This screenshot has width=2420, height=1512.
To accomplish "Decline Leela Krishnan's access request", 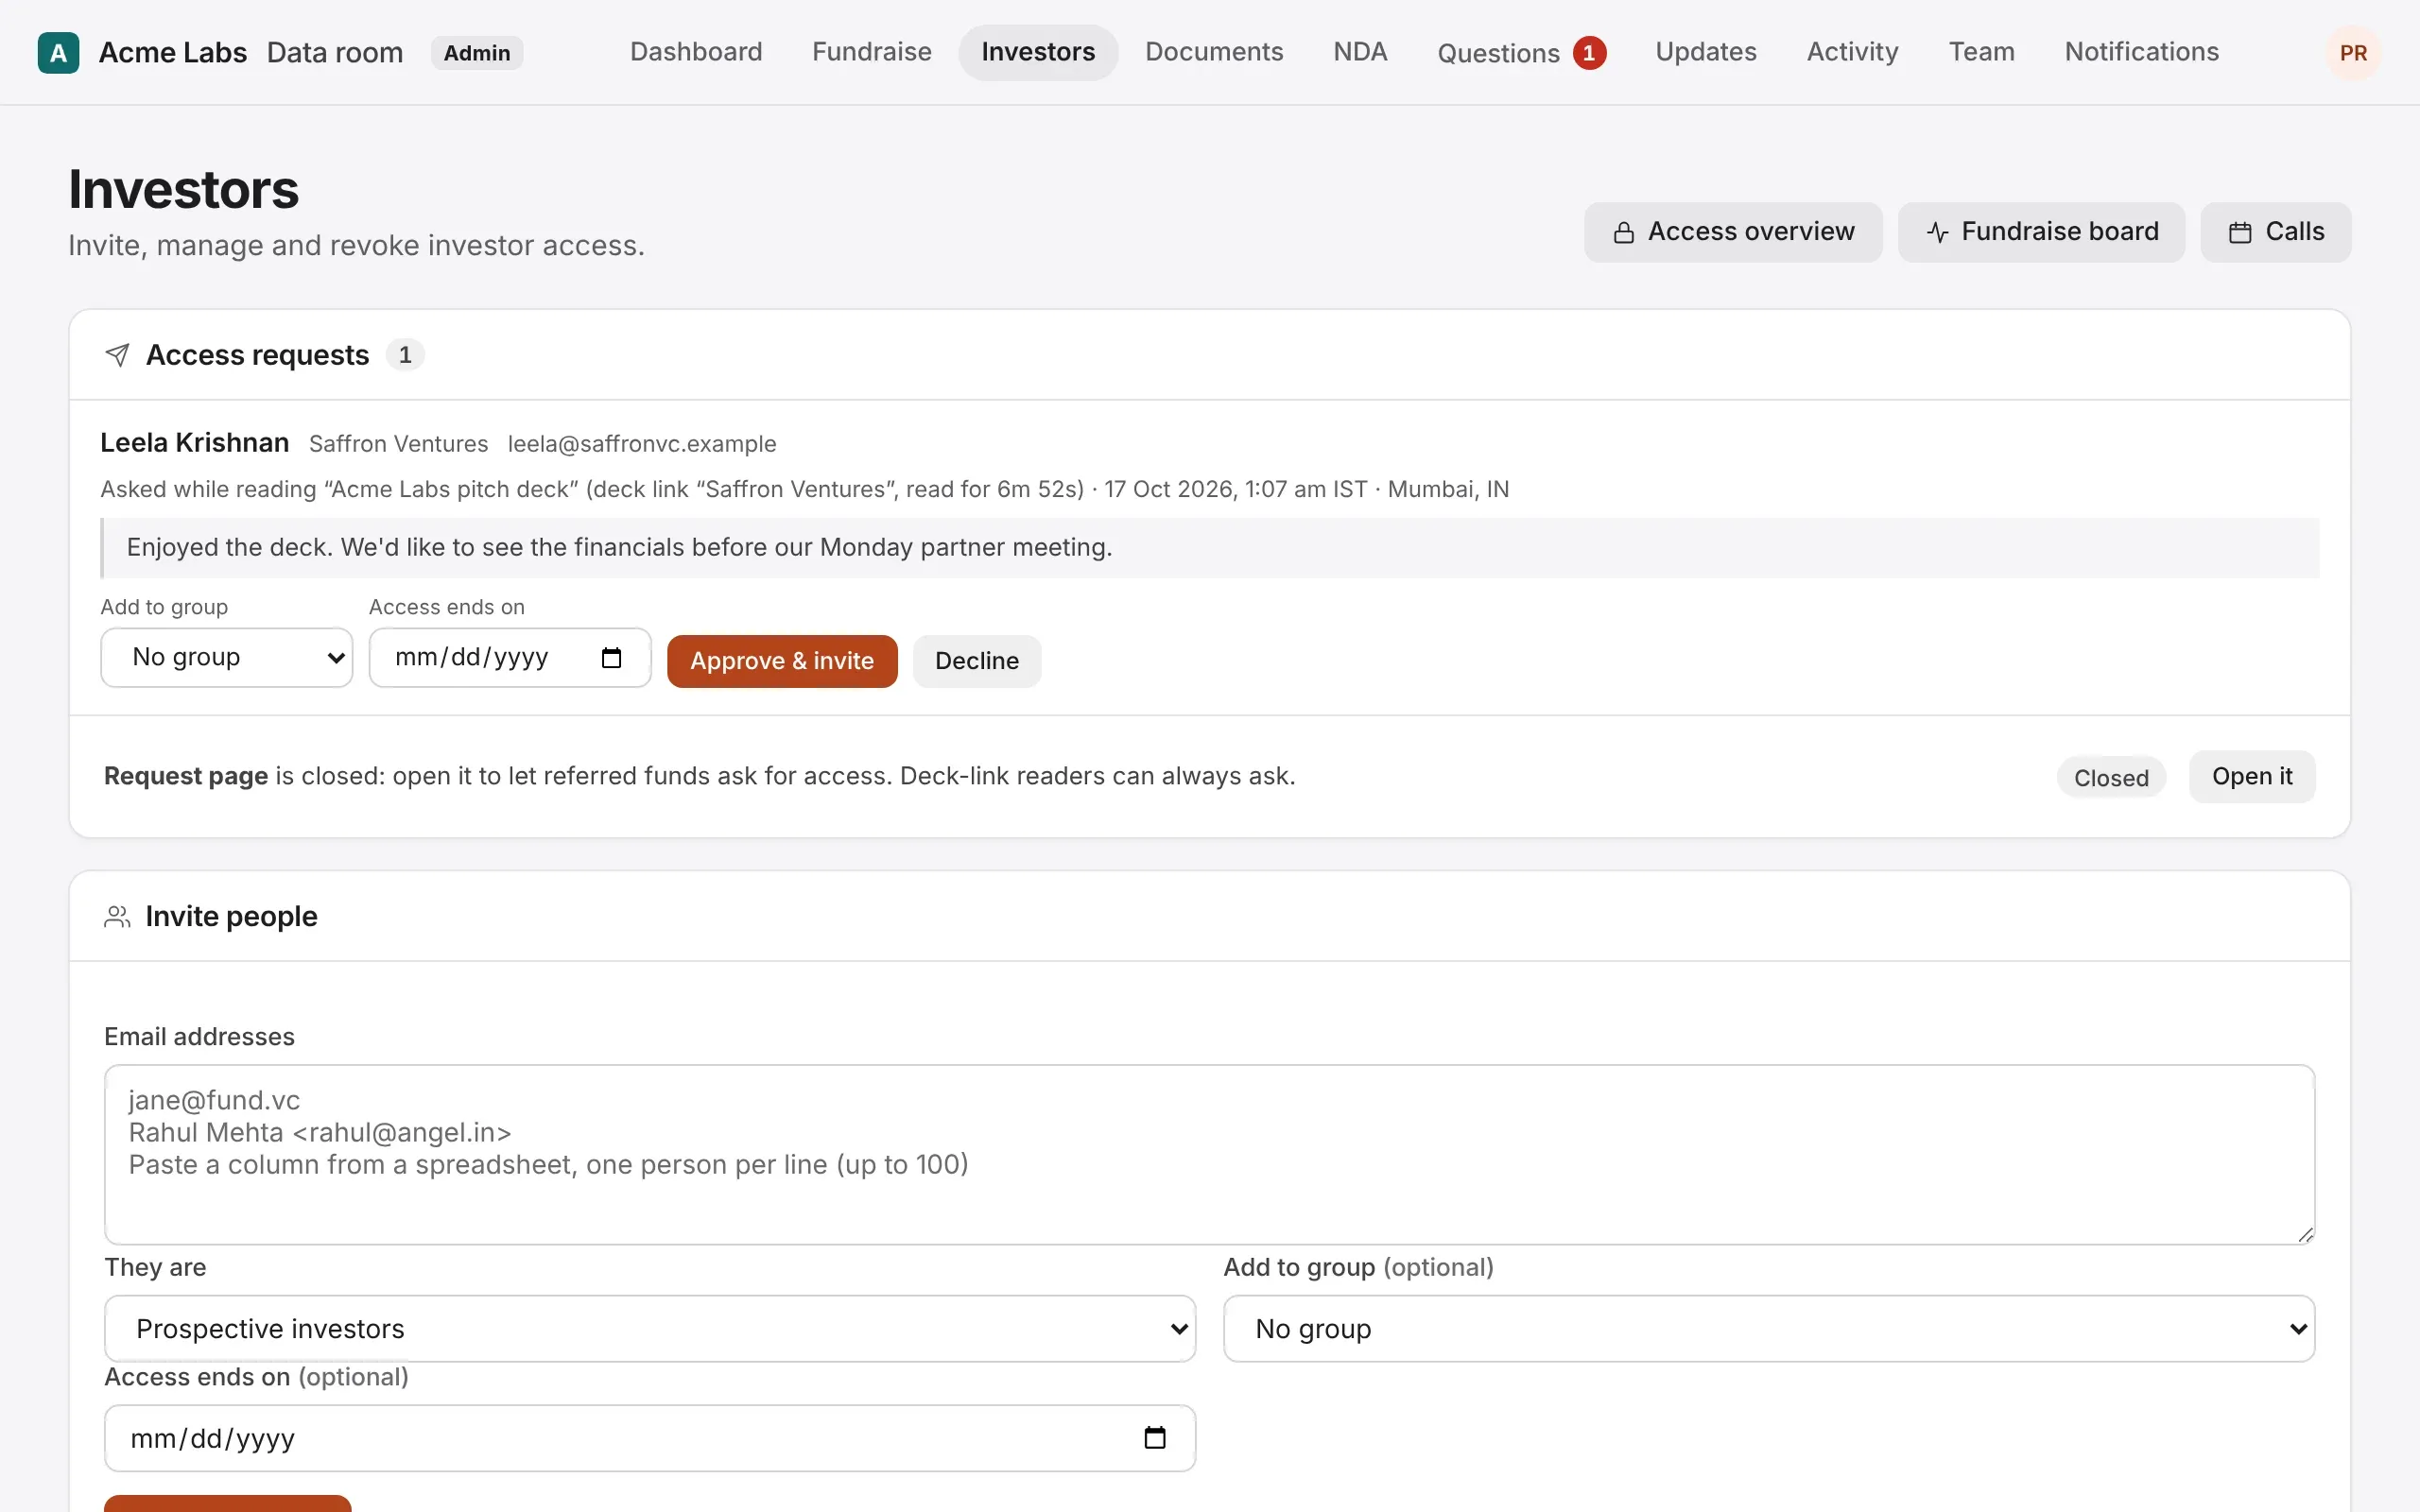I will click(977, 661).
